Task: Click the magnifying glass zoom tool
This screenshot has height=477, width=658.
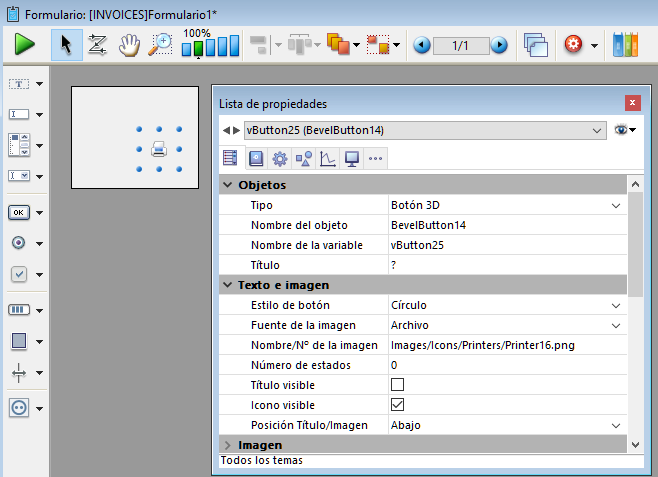Action: tap(159, 45)
